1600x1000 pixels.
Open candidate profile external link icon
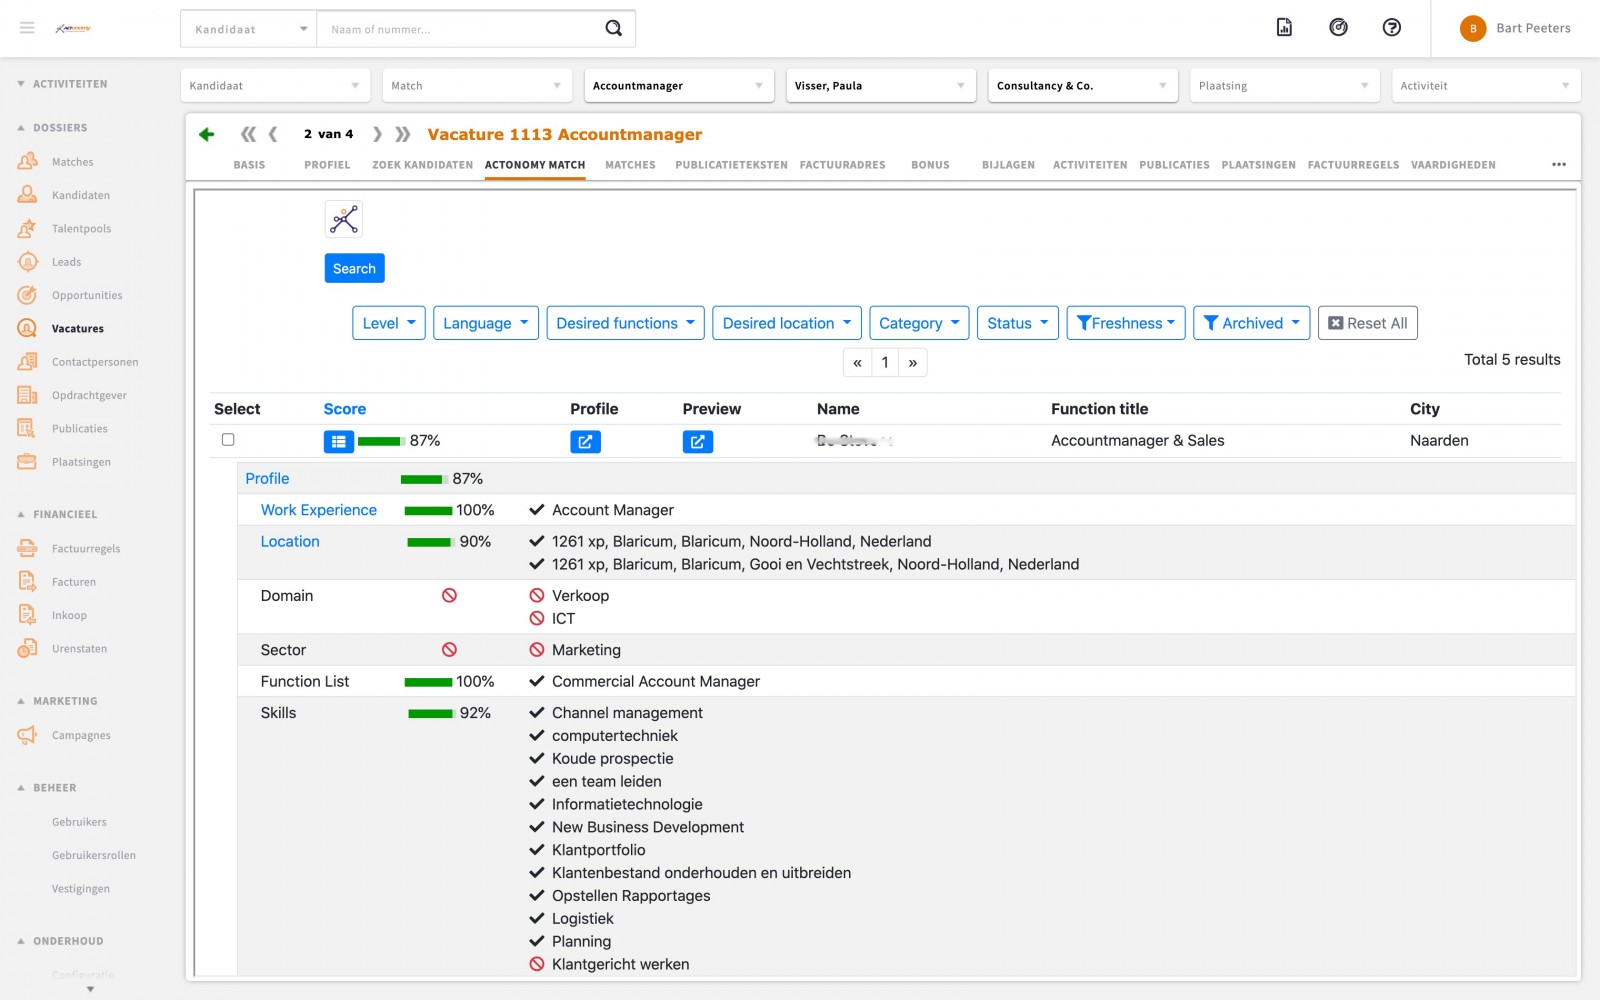tap(585, 441)
